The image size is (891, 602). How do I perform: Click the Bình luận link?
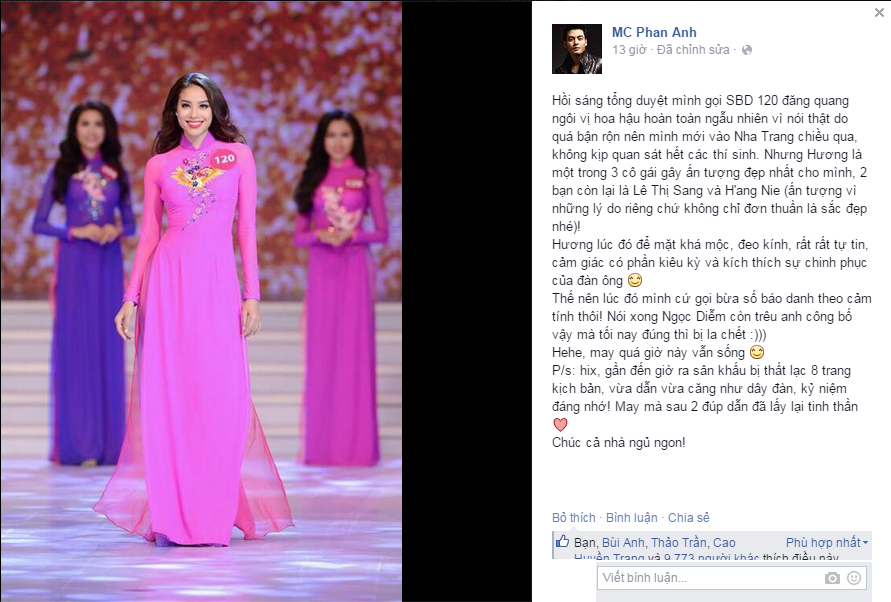(631, 518)
